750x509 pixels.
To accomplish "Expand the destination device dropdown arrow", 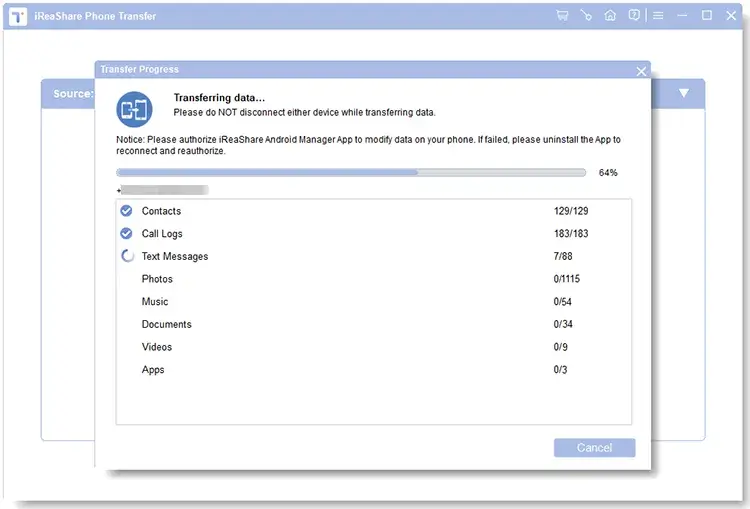I will tap(684, 93).
